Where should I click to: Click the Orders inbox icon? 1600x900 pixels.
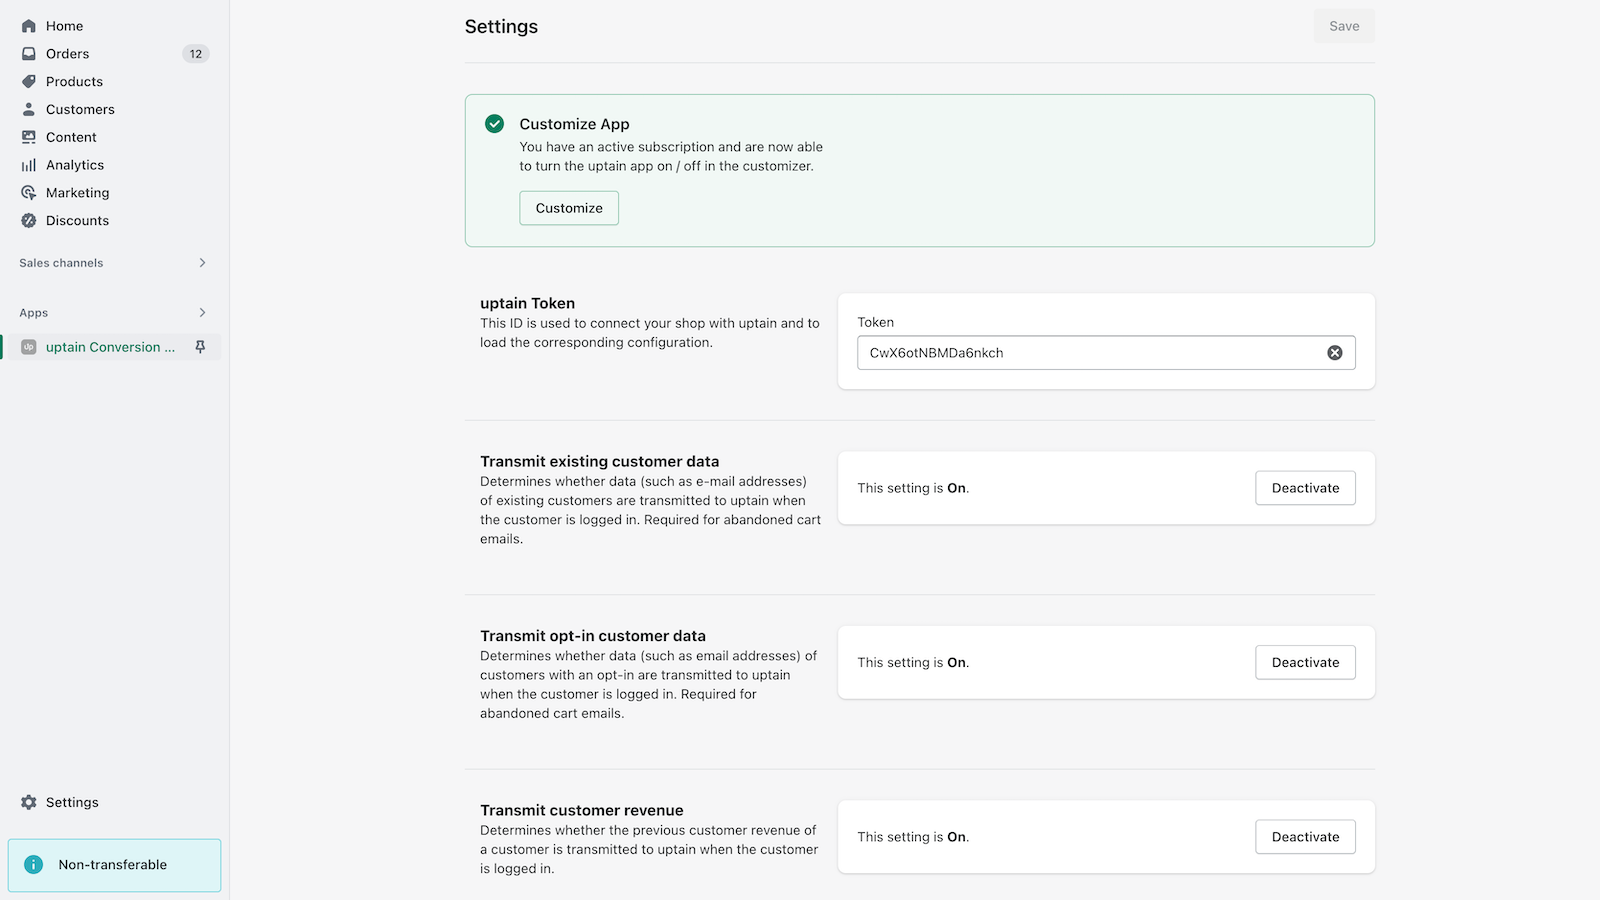(x=29, y=54)
